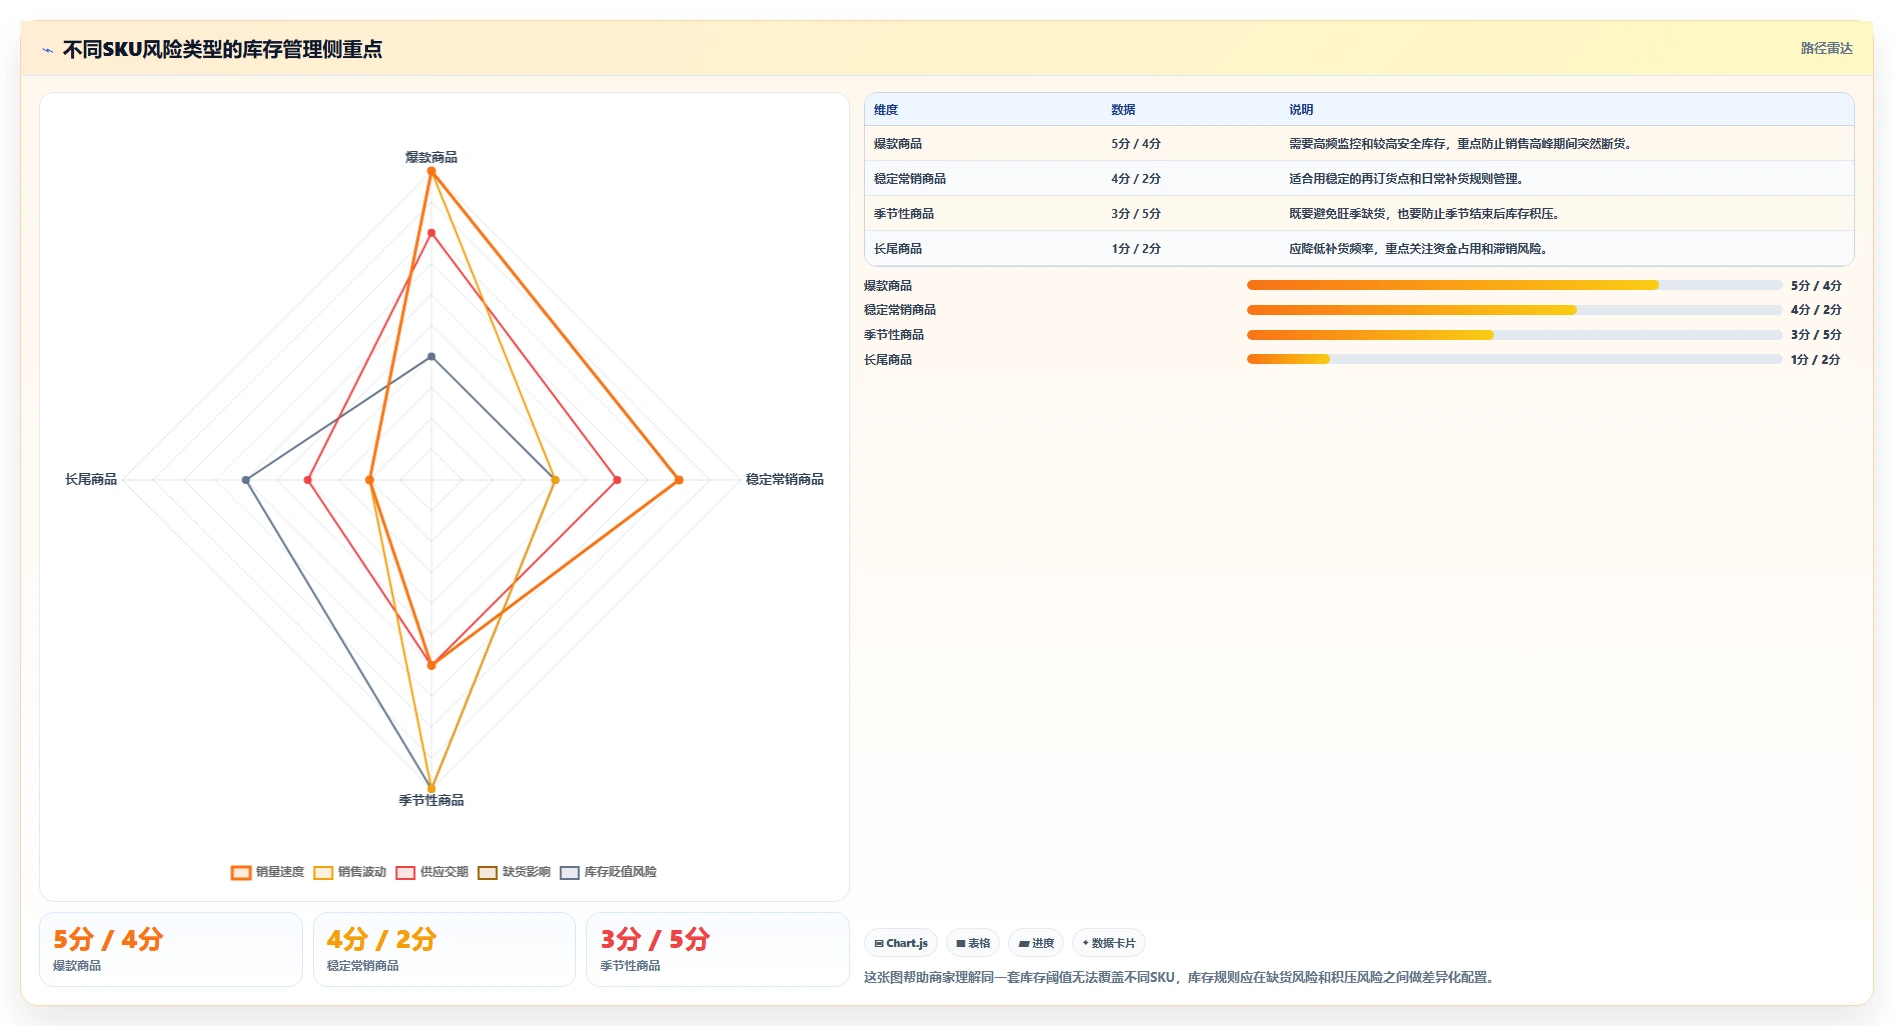
Task: Click the 稳定常销商品 progress bar
Action: pyautogui.click(x=1514, y=310)
